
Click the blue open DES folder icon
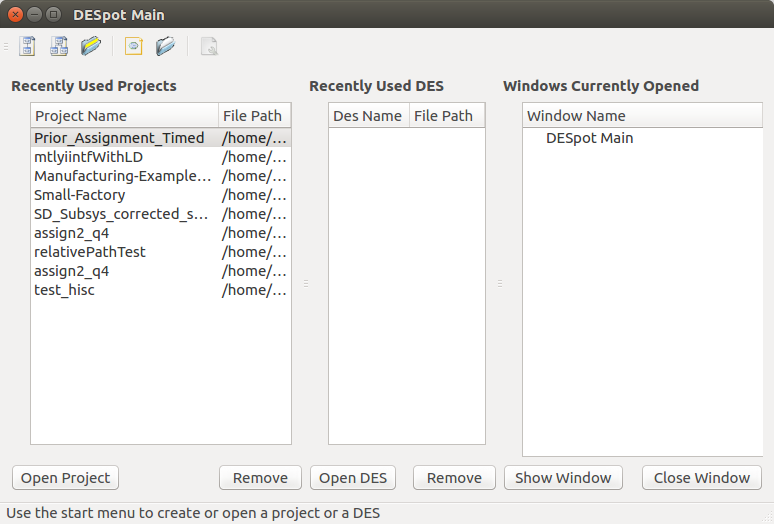165,46
